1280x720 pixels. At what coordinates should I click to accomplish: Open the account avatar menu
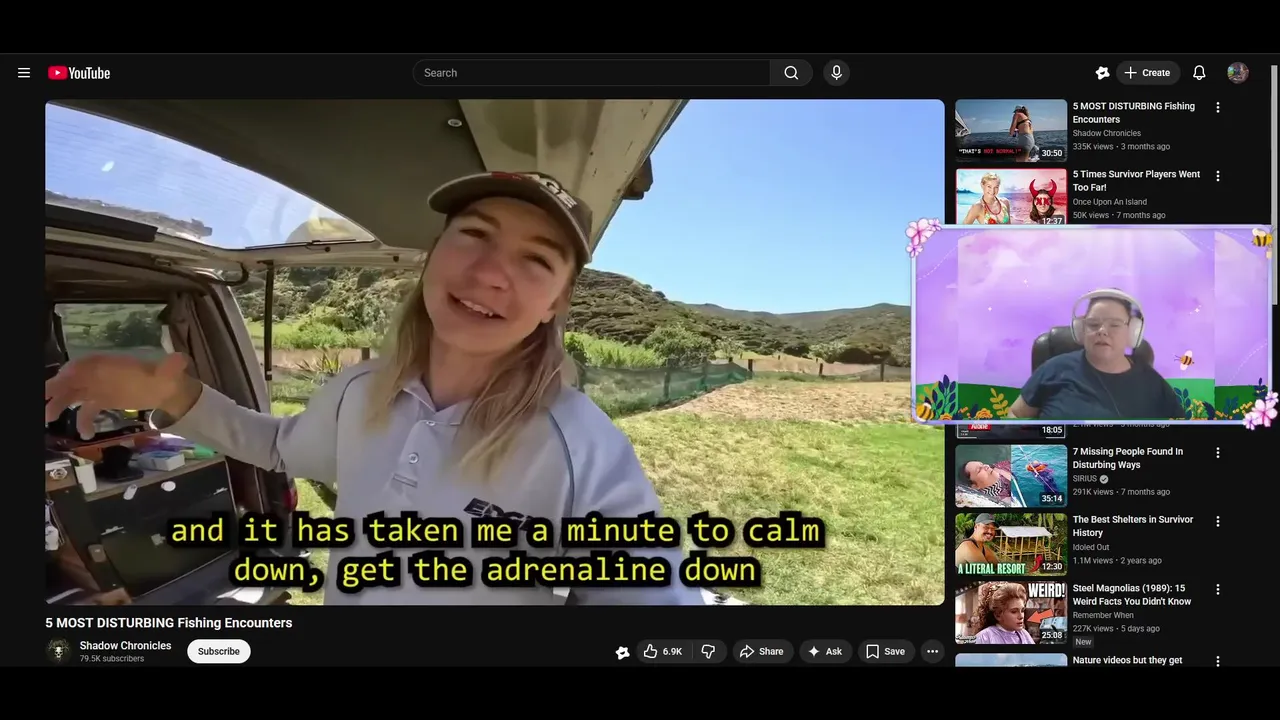[1238, 73]
